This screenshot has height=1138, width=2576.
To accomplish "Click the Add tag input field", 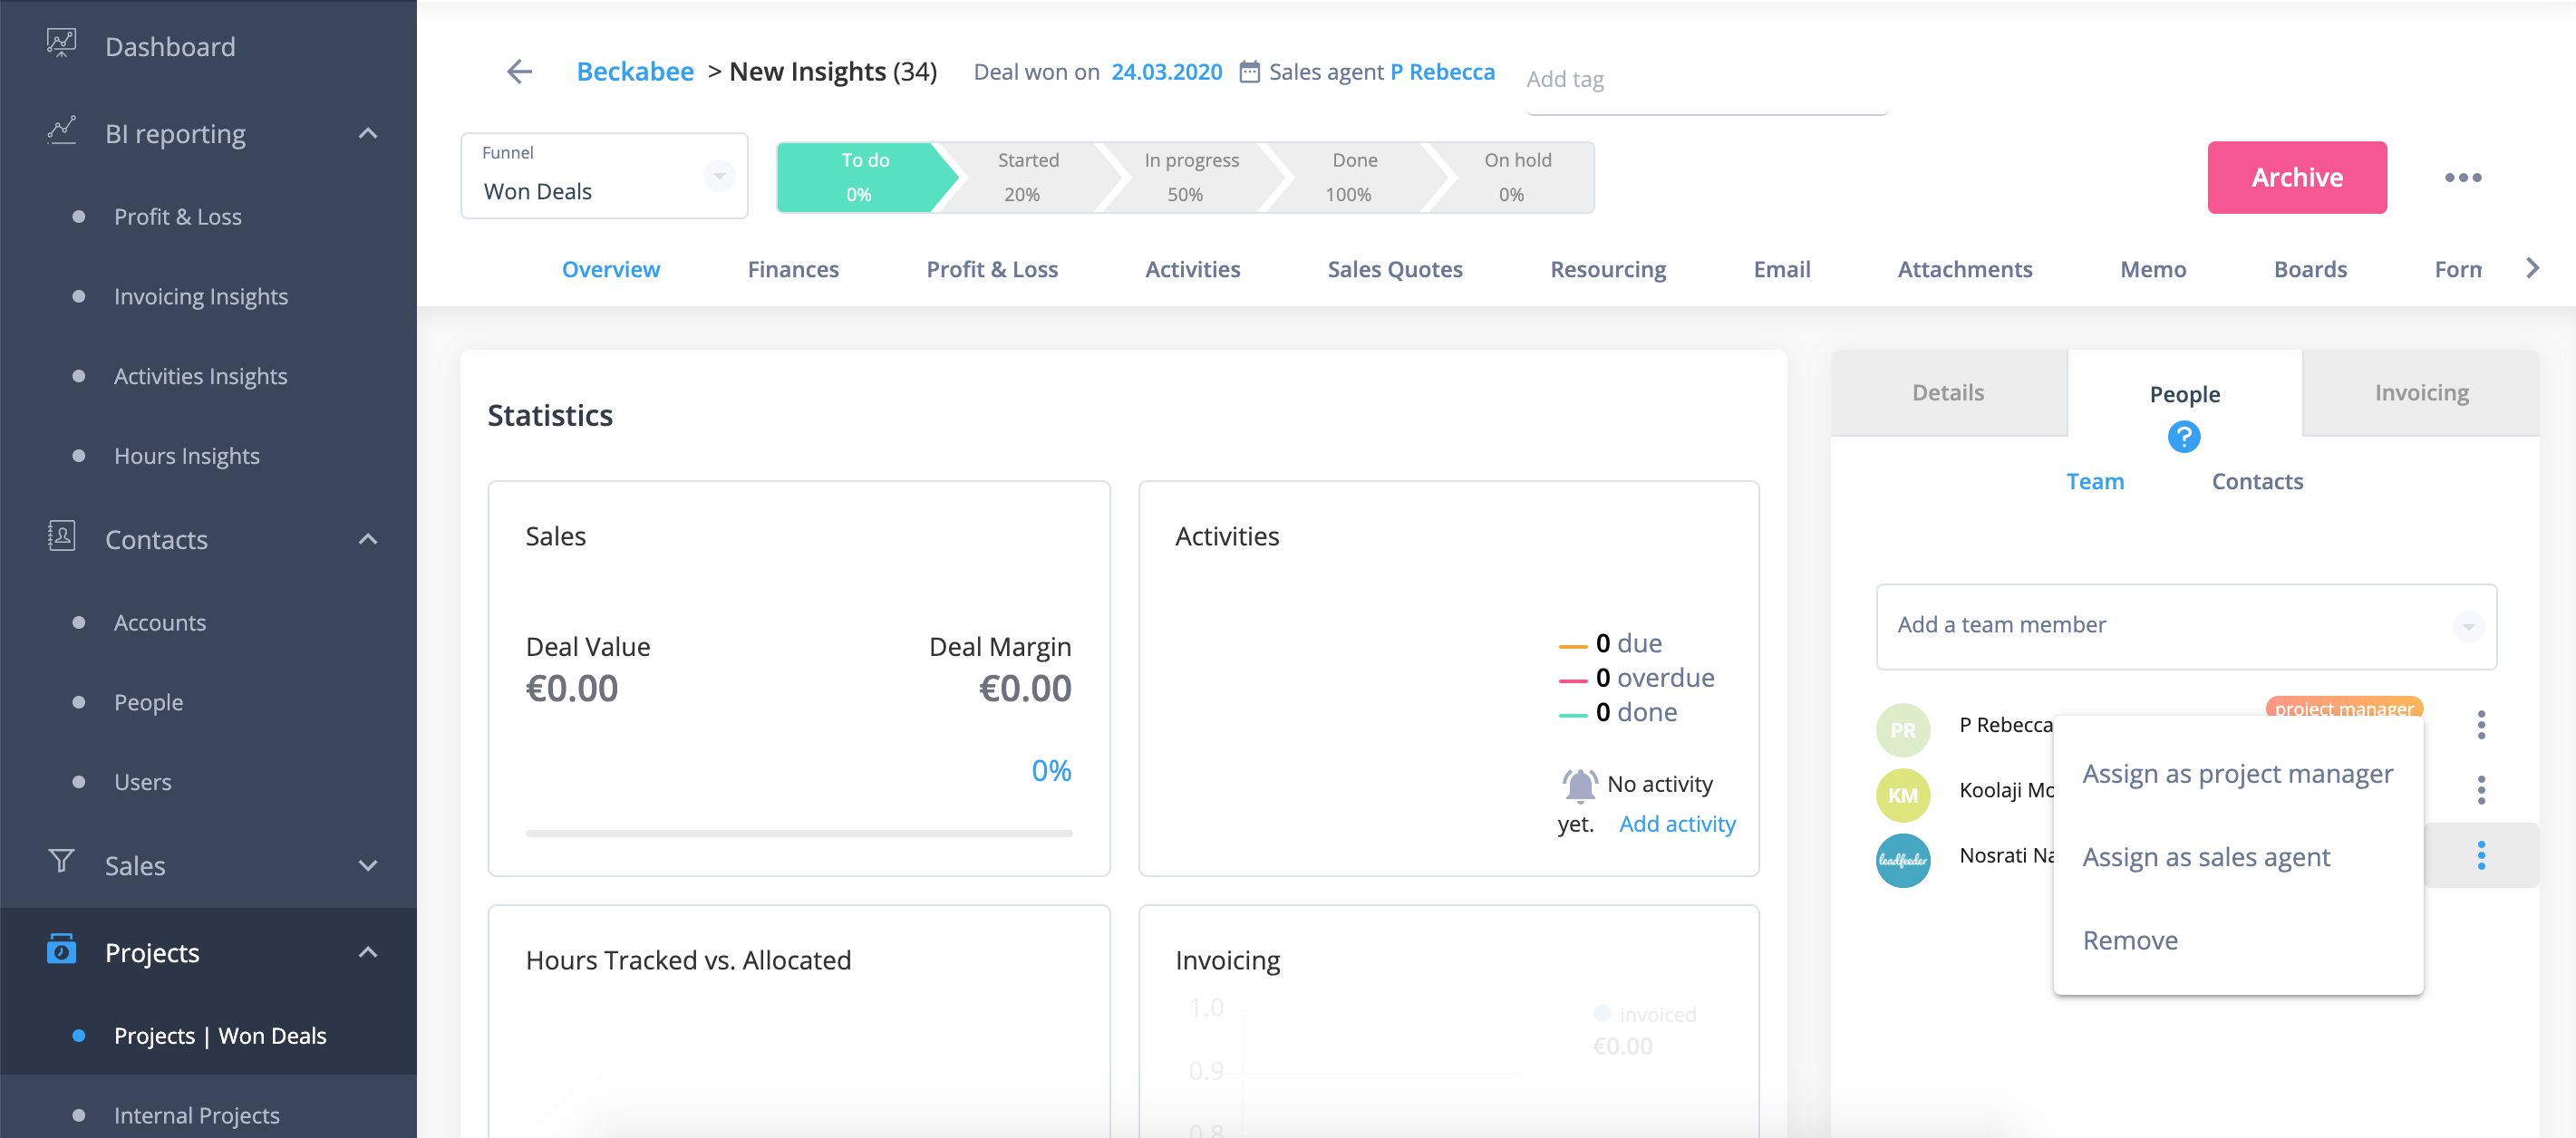I will click(1705, 80).
